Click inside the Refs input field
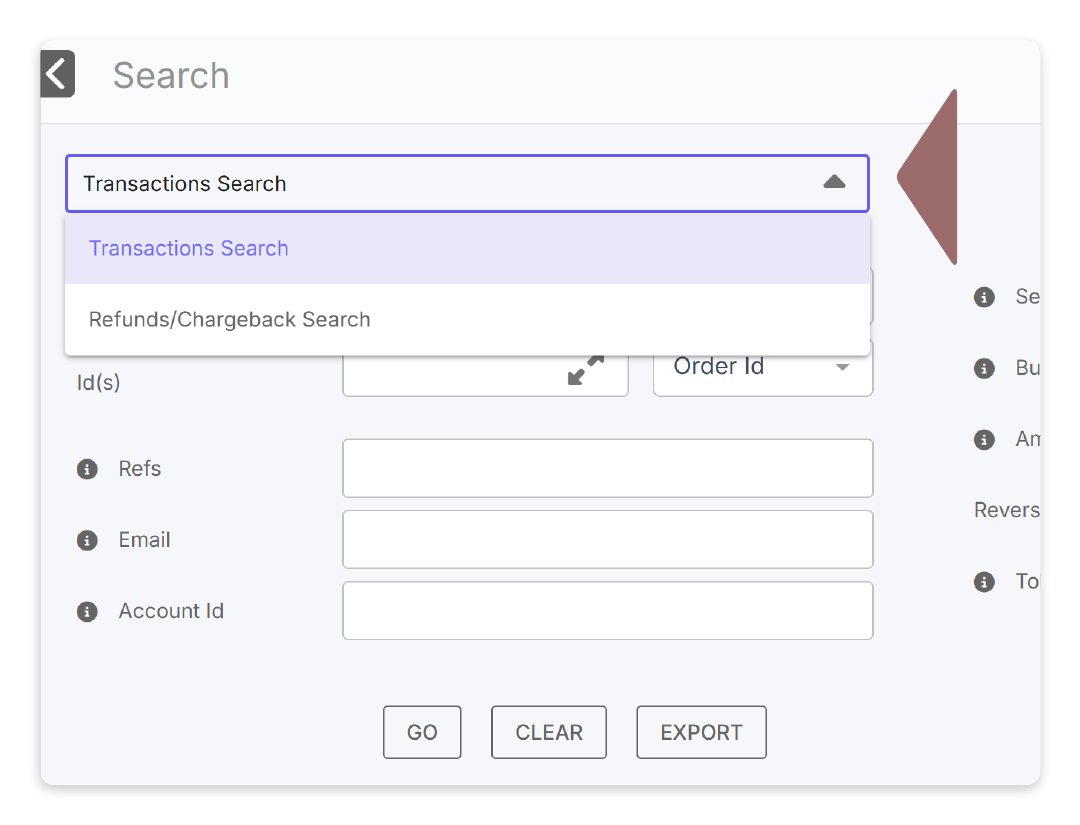This screenshot has height=825, width=1080. click(607, 468)
